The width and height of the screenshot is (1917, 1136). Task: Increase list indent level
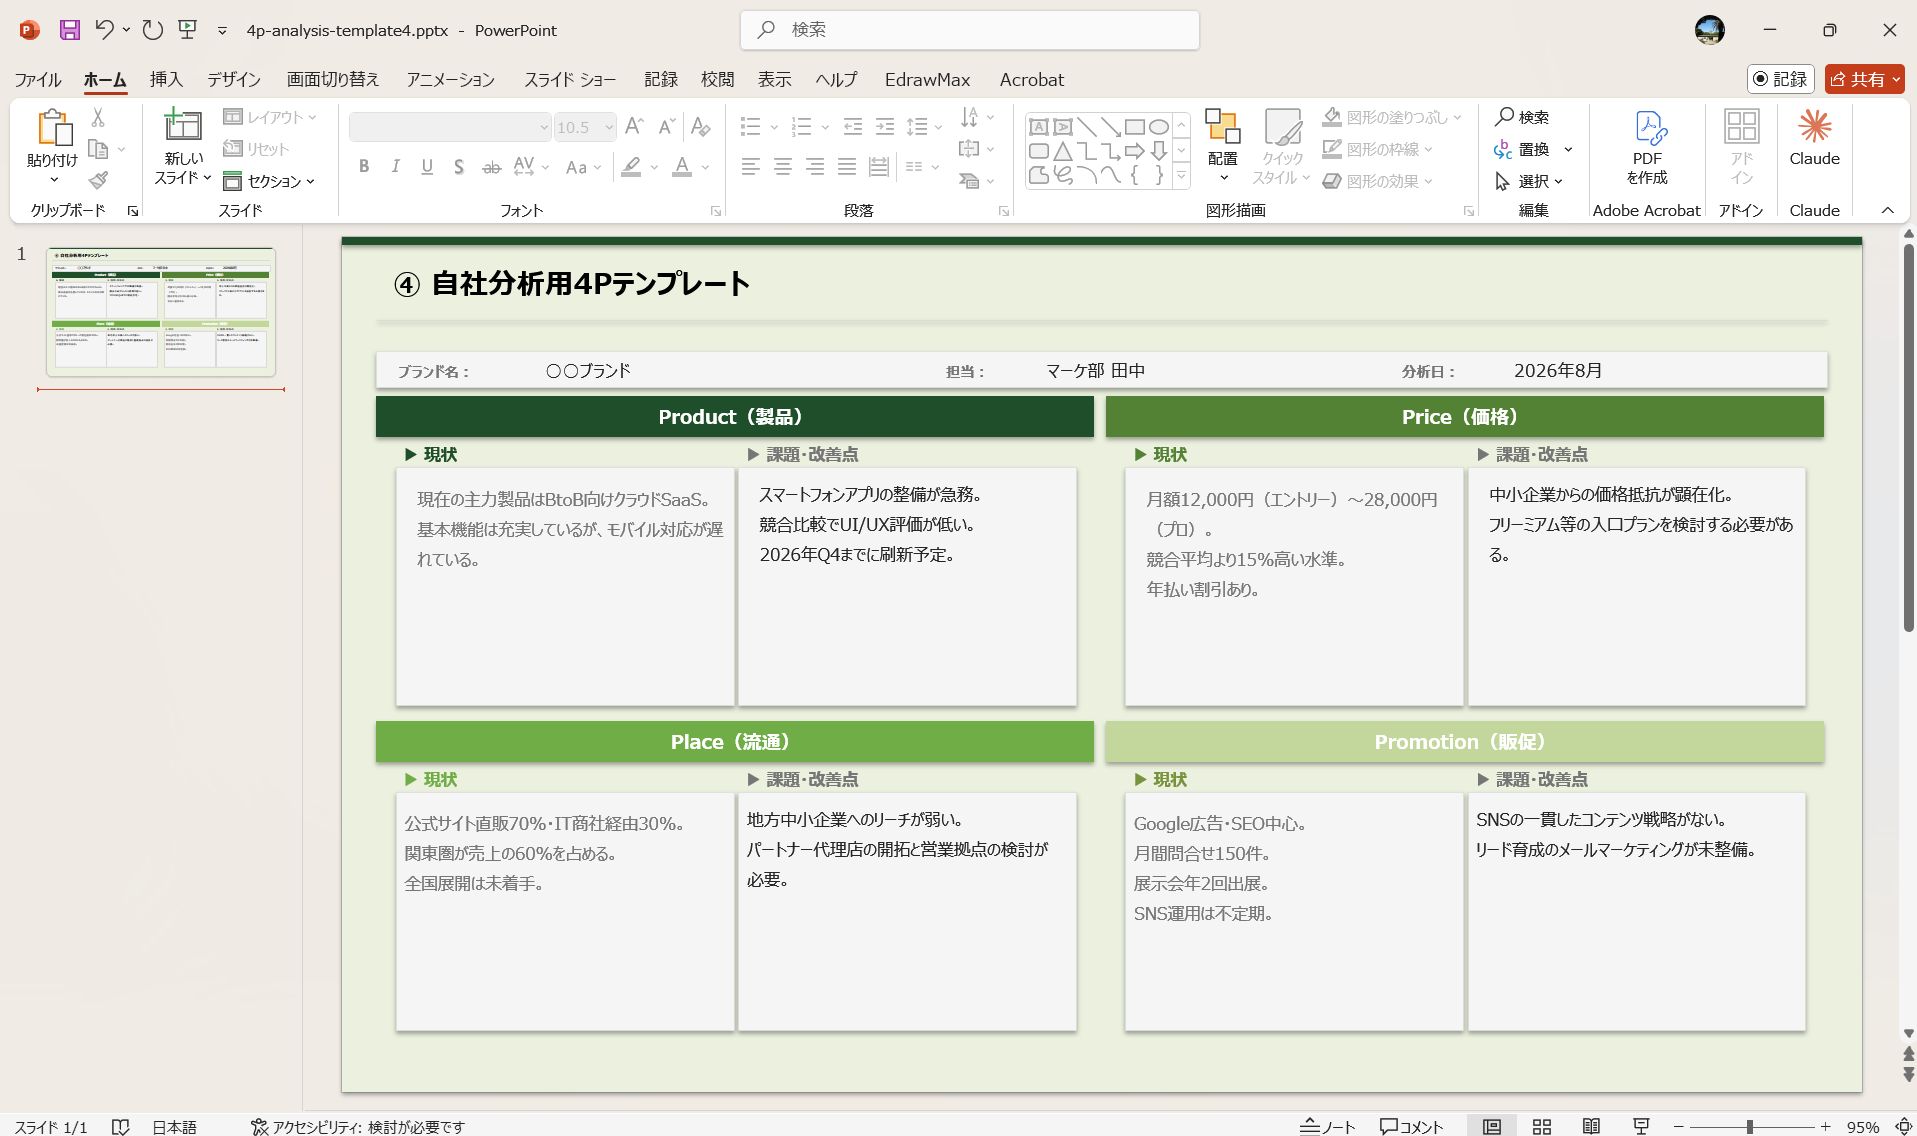[x=885, y=126]
